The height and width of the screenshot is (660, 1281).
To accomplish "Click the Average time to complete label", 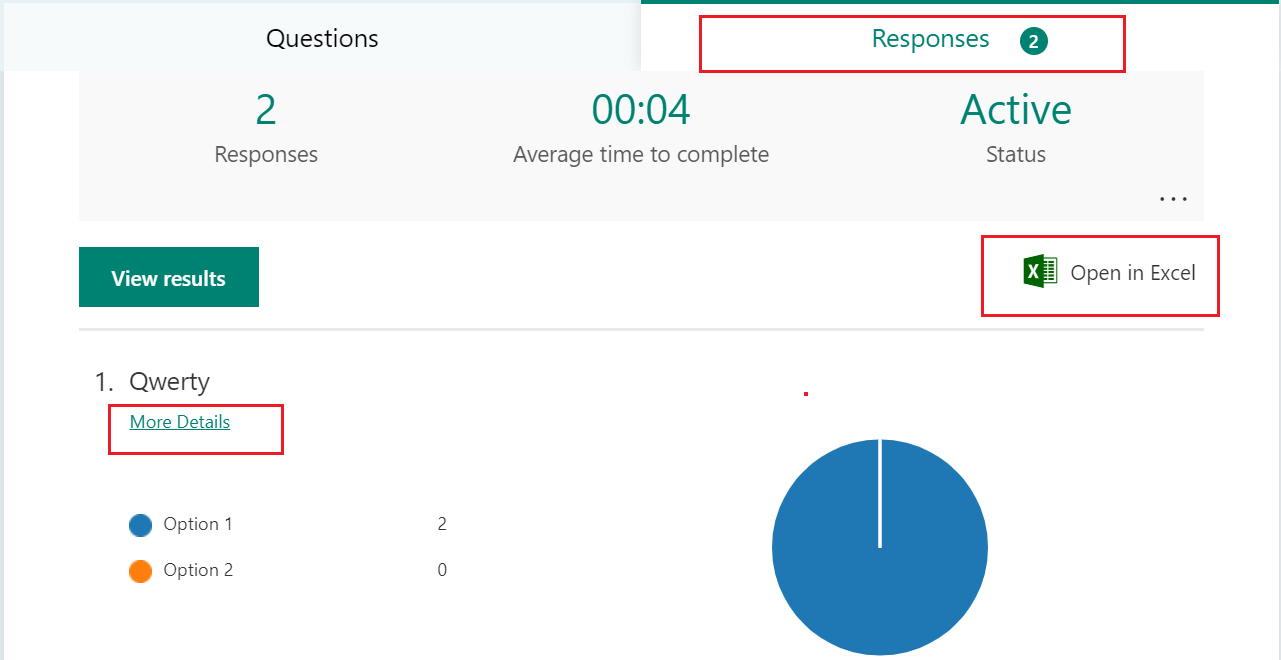I will click(x=641, y=155).
